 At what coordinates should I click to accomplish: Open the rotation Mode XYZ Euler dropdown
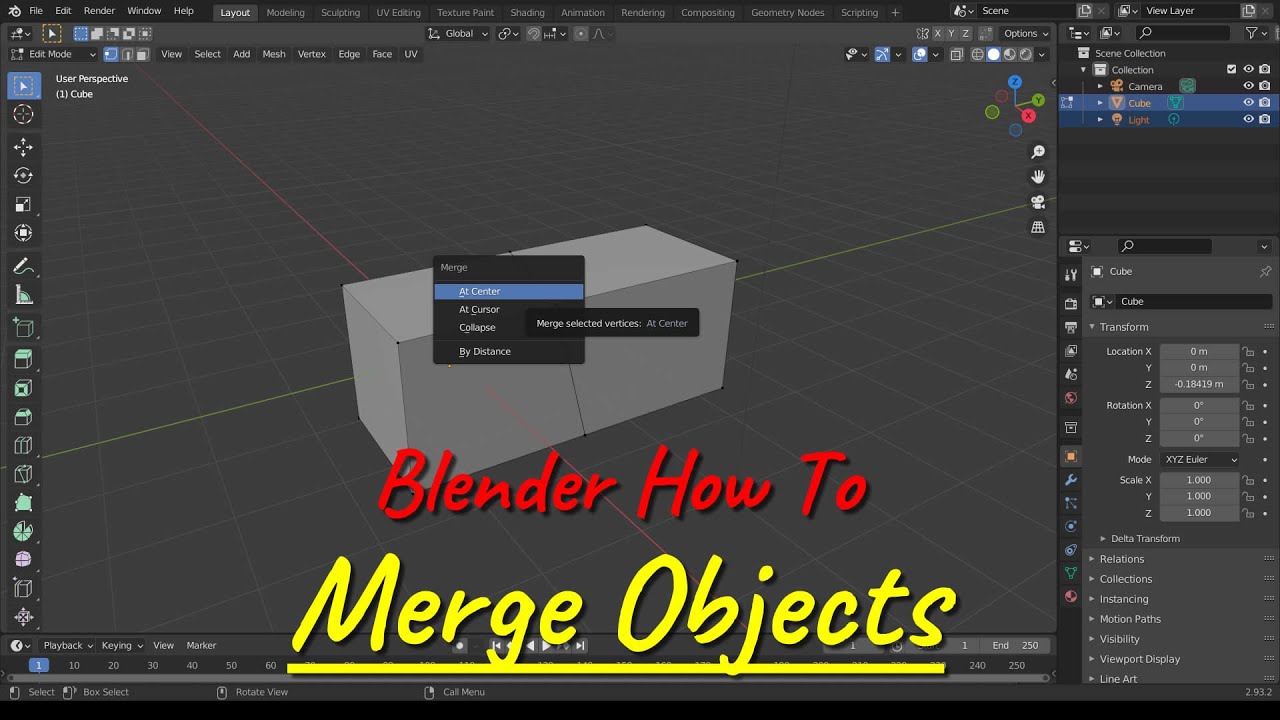(x=1200, y=460)
